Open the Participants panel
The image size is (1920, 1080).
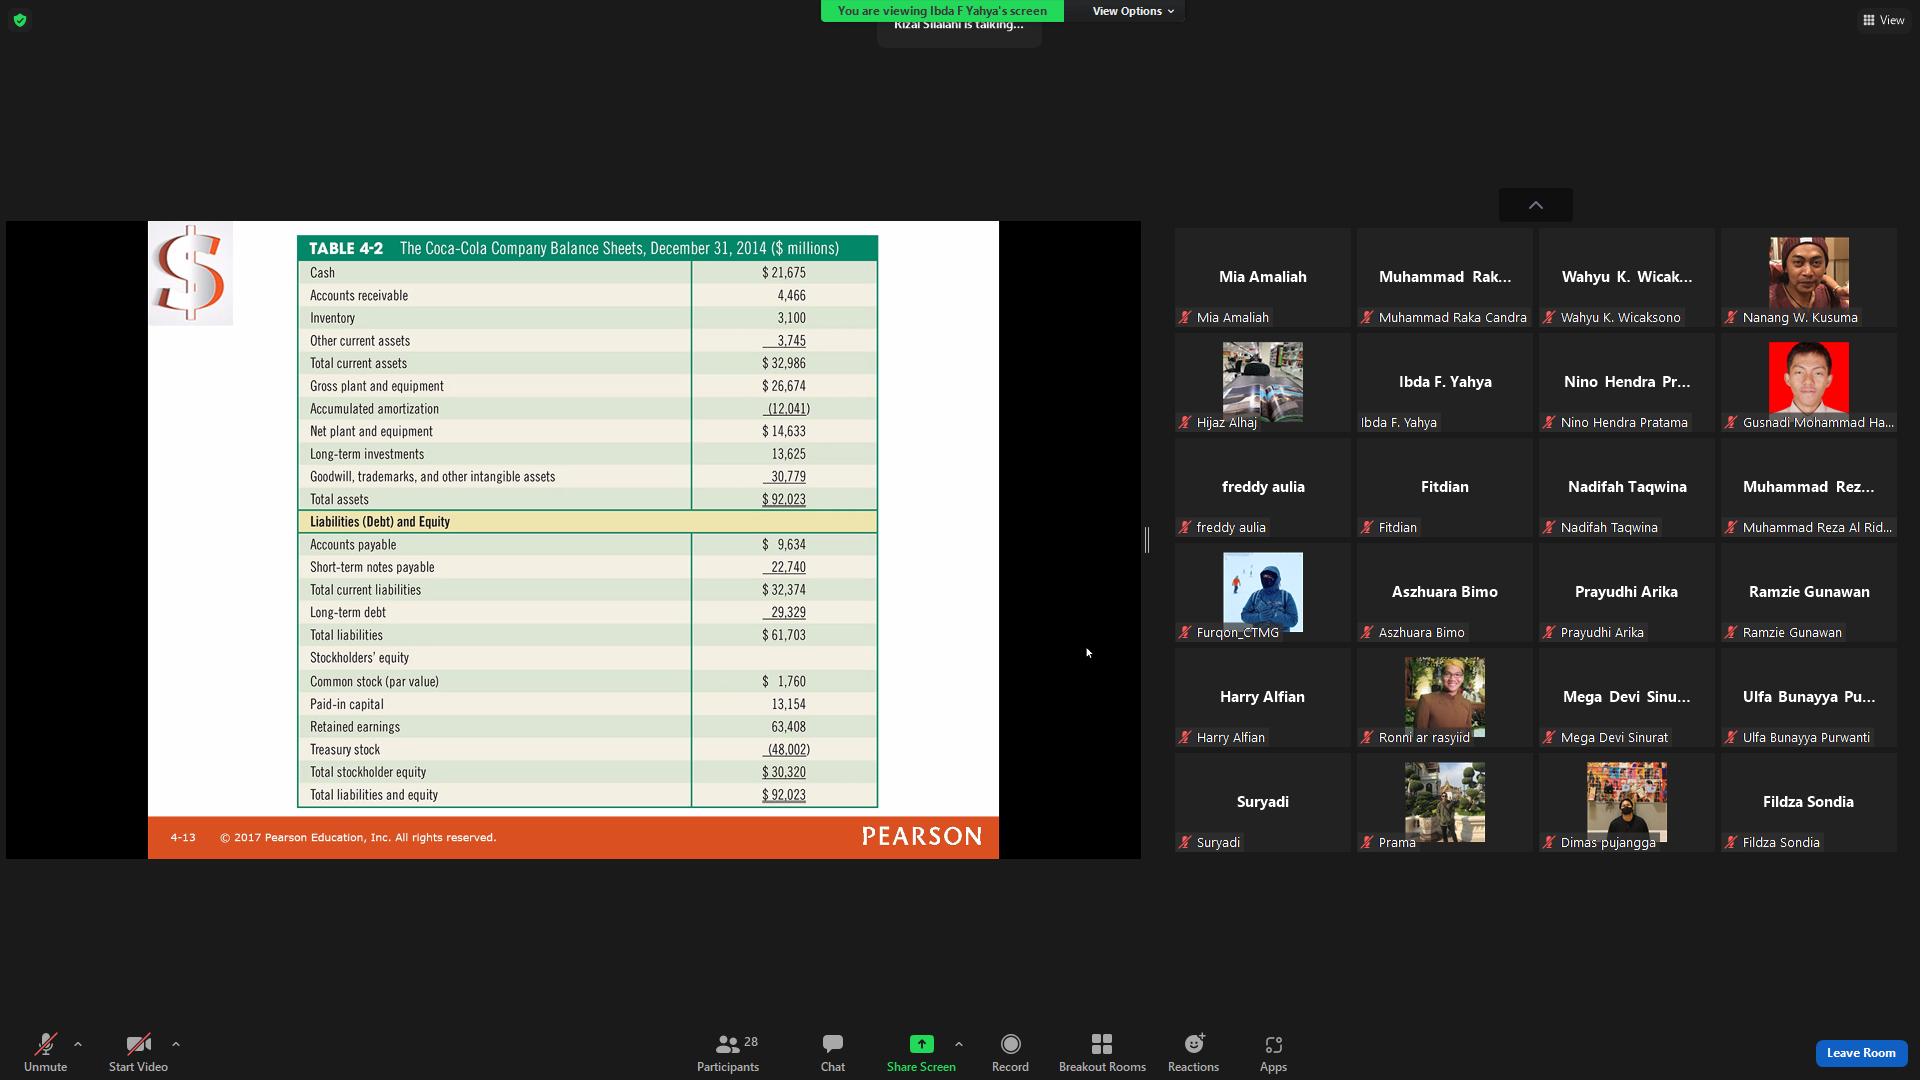tap(728, 1053)
